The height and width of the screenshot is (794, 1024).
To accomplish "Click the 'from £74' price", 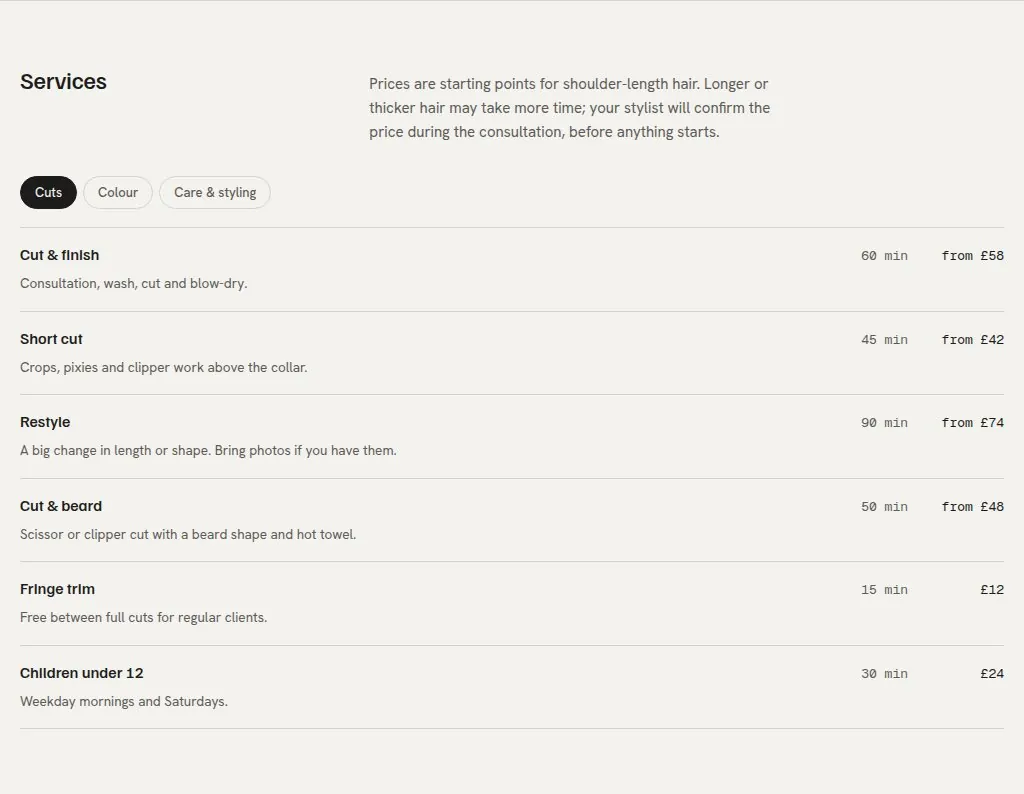I will pos(972,423).
